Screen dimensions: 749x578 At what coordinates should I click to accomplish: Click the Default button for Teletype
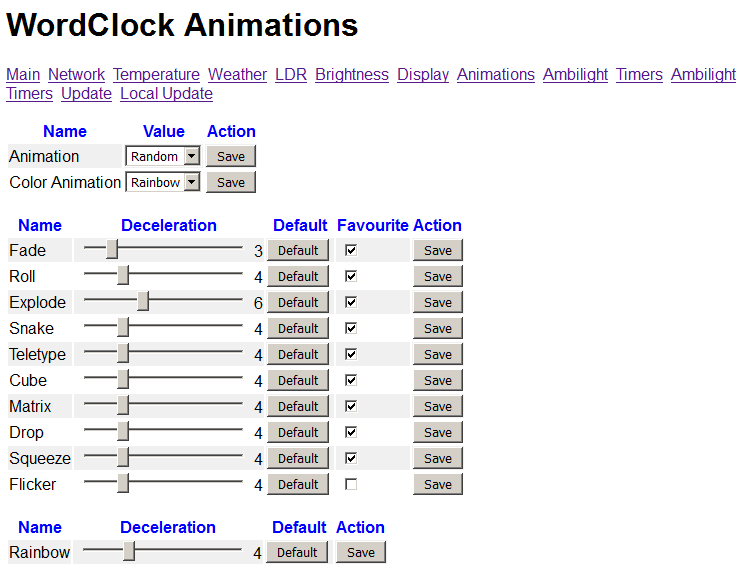point(298,354)
